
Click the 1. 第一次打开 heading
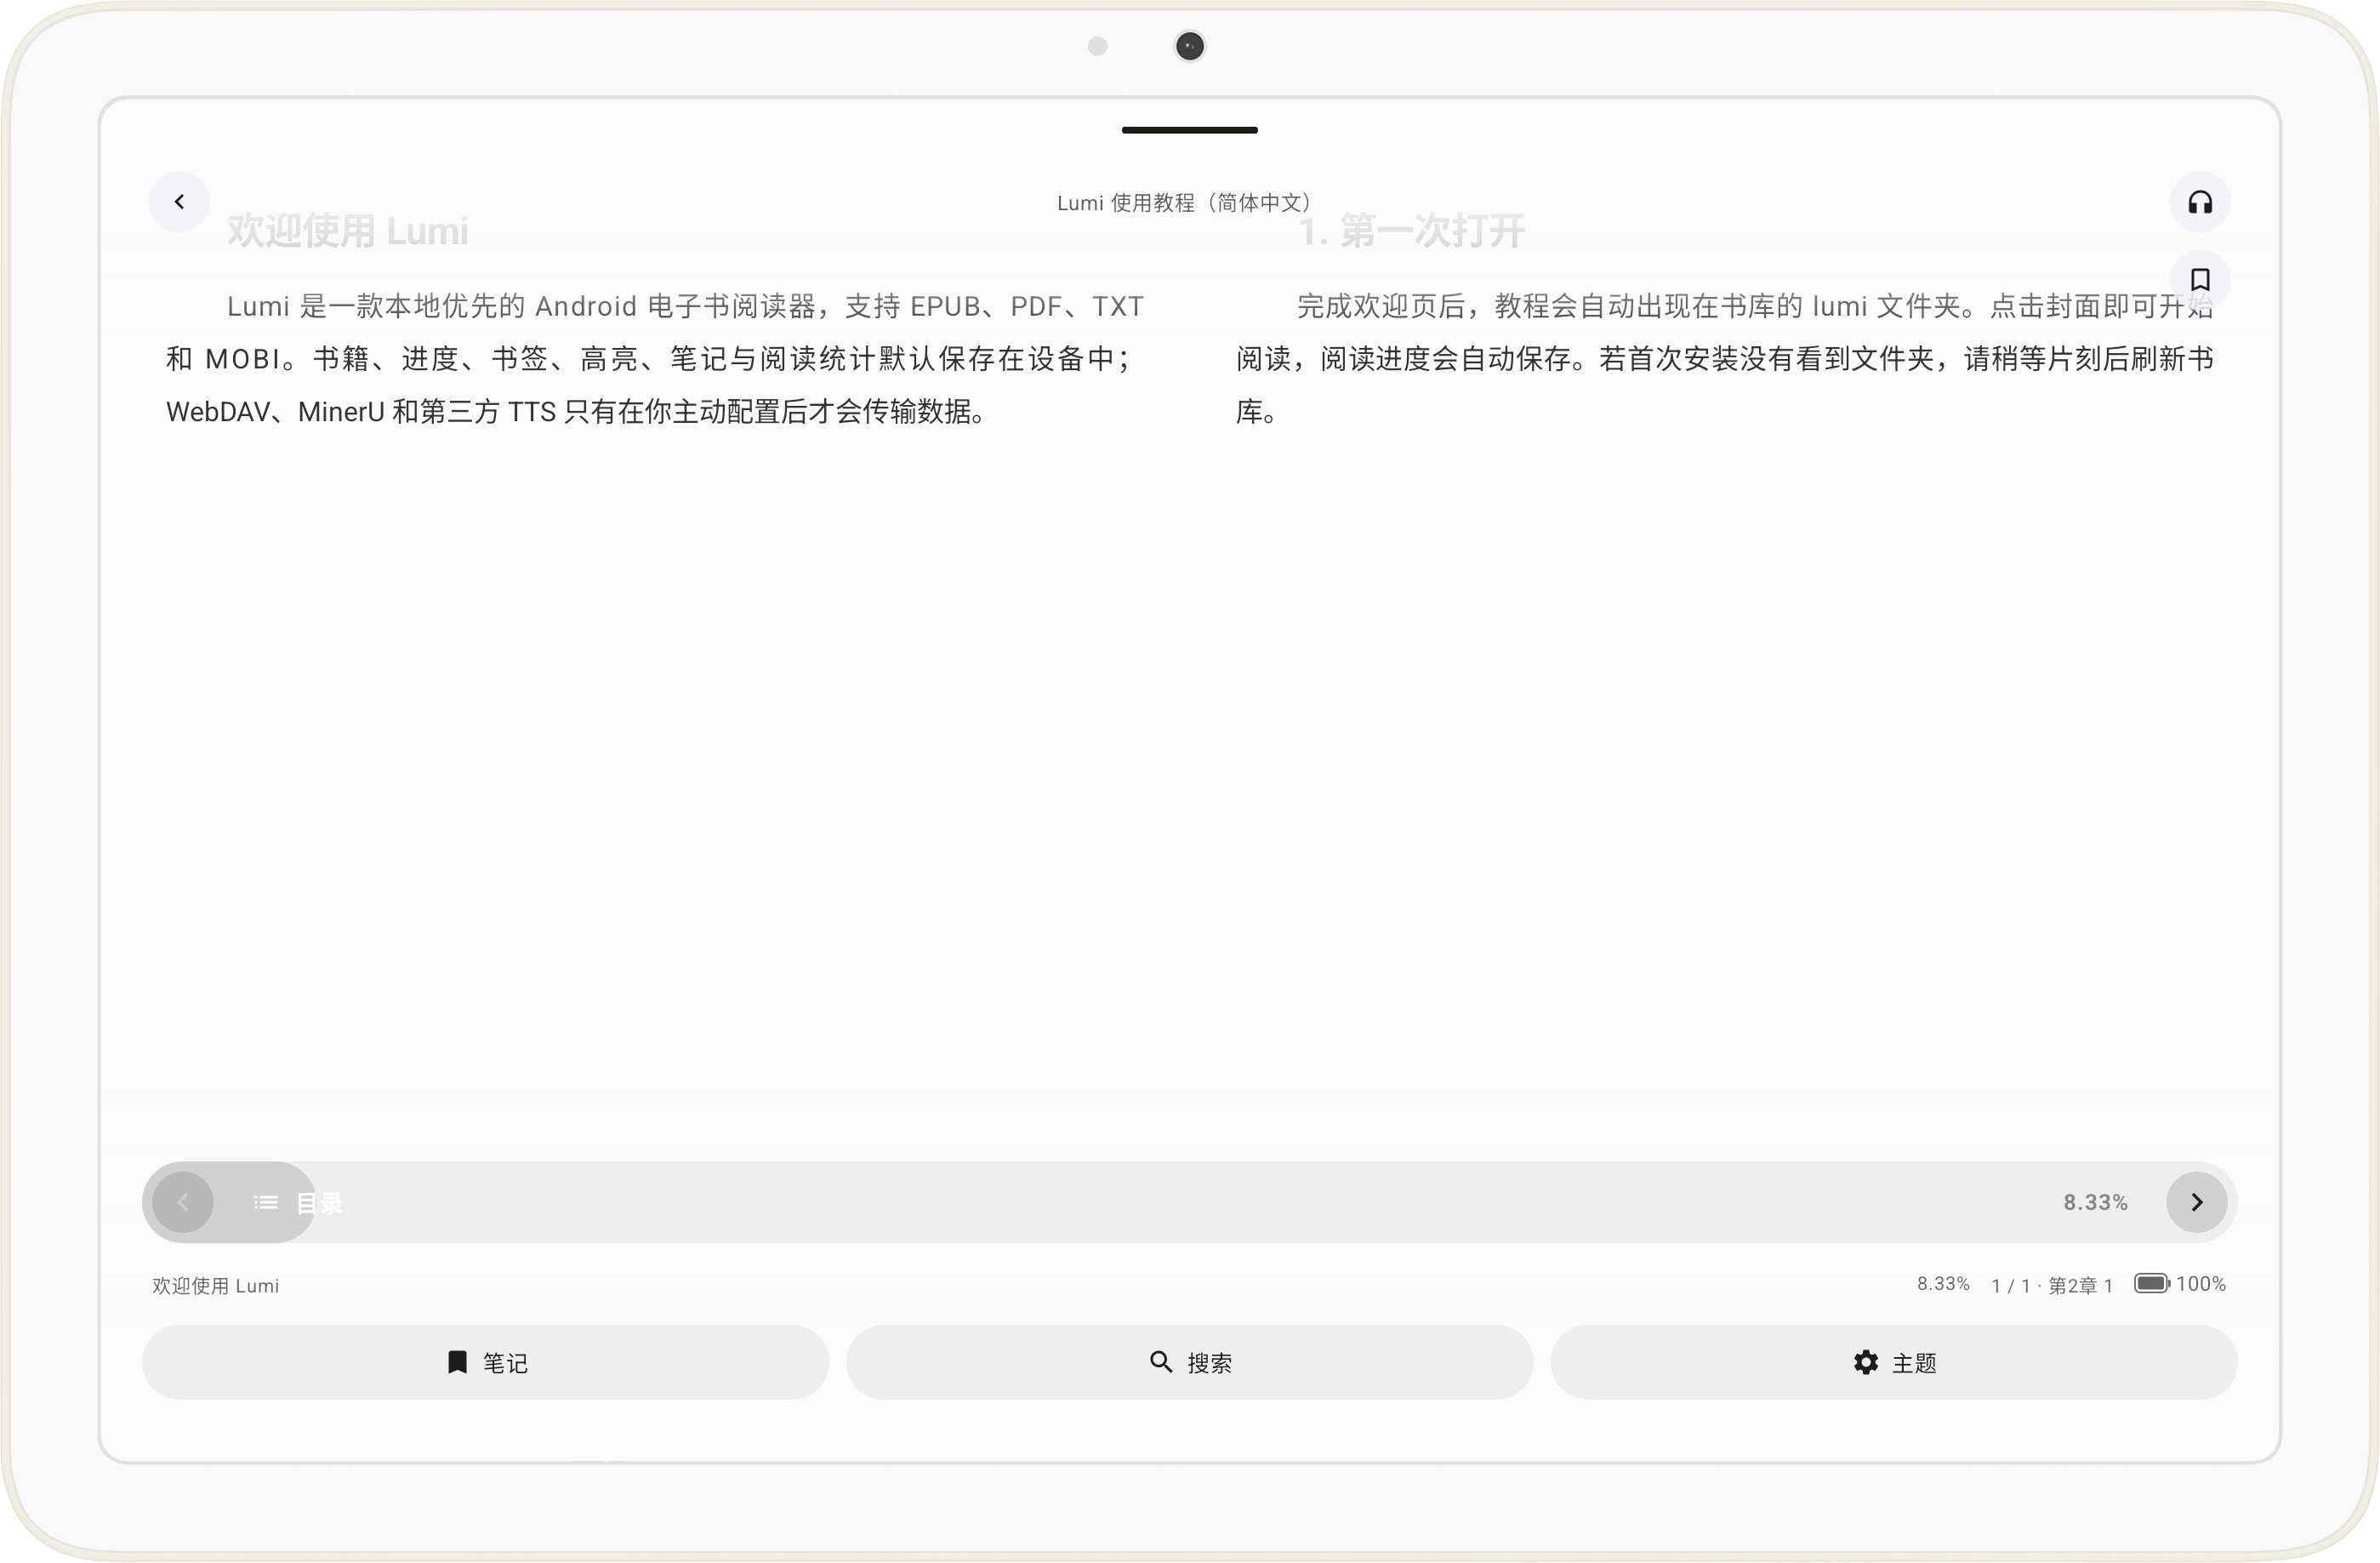coord(1410,231)
